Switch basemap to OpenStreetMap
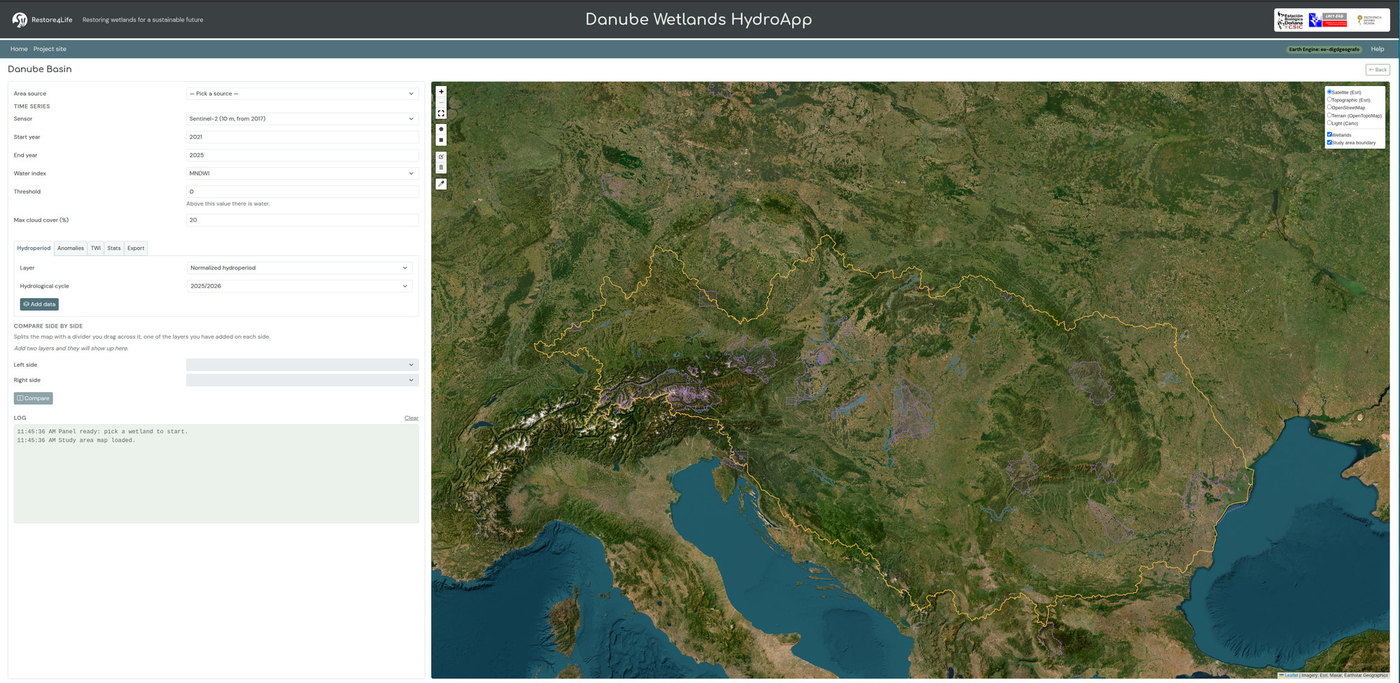The image size is (1400, 683). [x=1329, y=107]
